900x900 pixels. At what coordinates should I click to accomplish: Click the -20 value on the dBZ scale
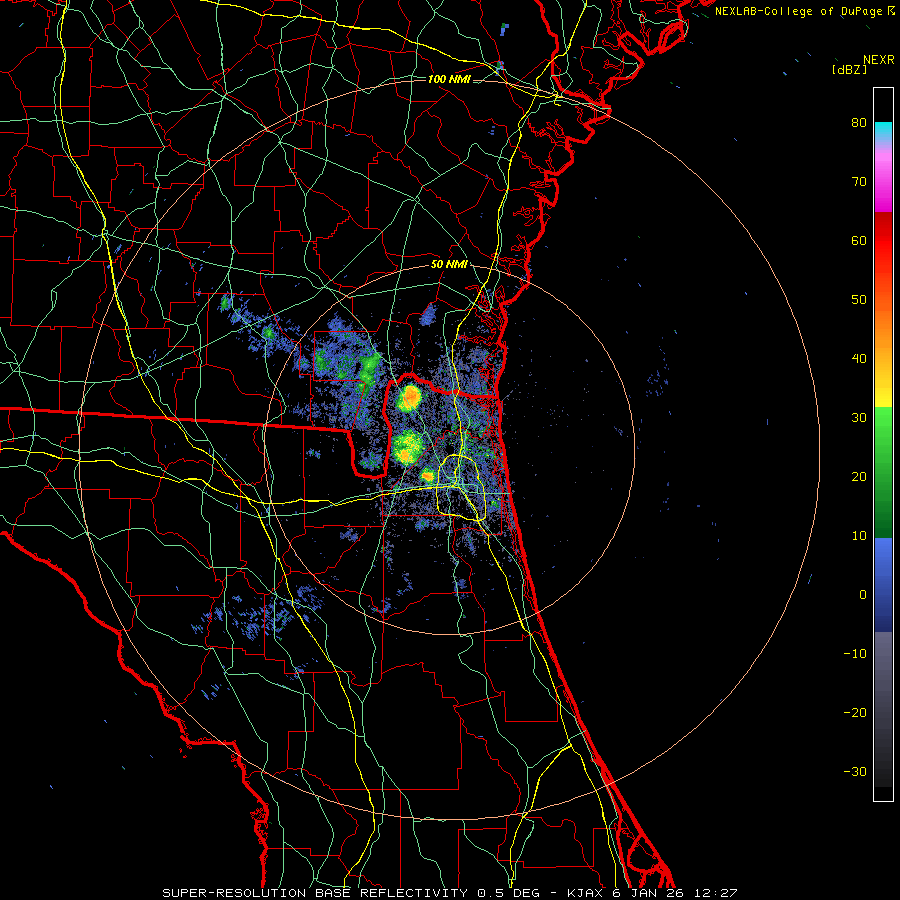(x=855, y=712)
